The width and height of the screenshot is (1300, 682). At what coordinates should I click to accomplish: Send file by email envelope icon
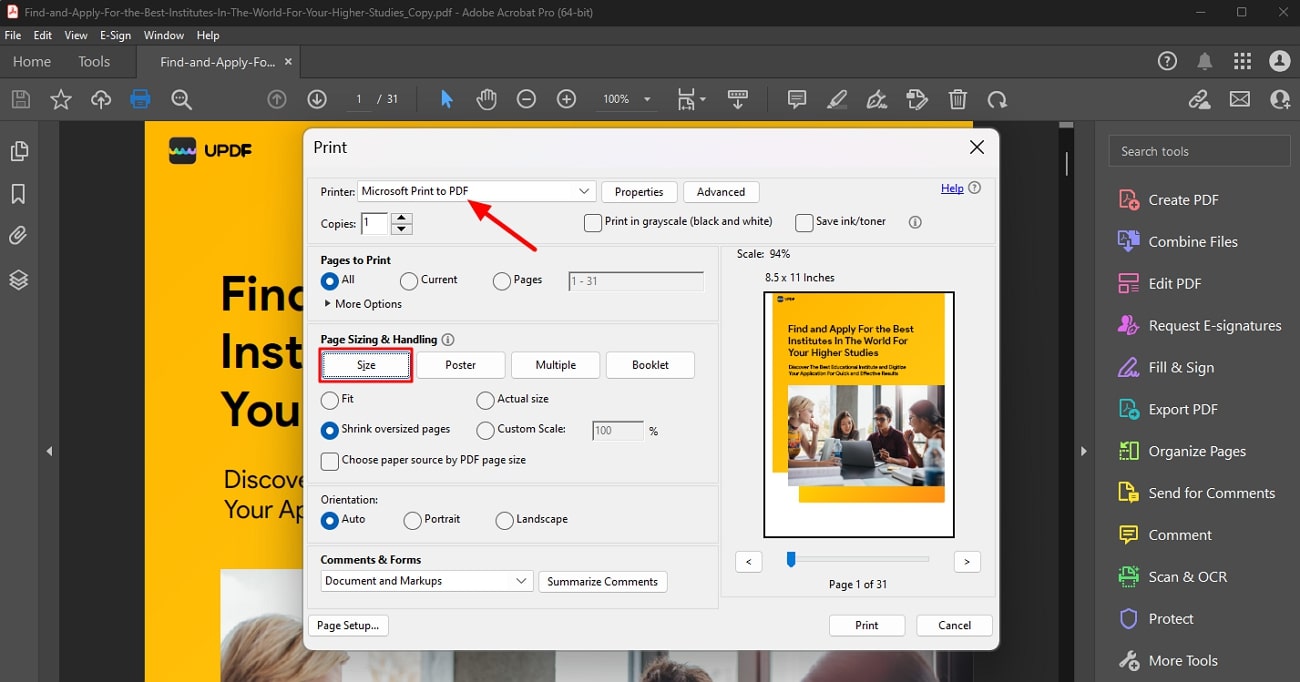tap(1240, 99)
